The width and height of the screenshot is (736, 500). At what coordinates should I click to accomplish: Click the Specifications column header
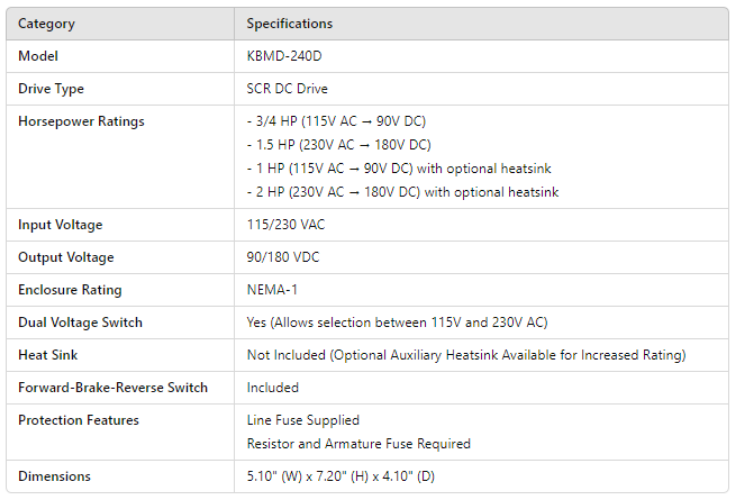[x=290, y=24]
